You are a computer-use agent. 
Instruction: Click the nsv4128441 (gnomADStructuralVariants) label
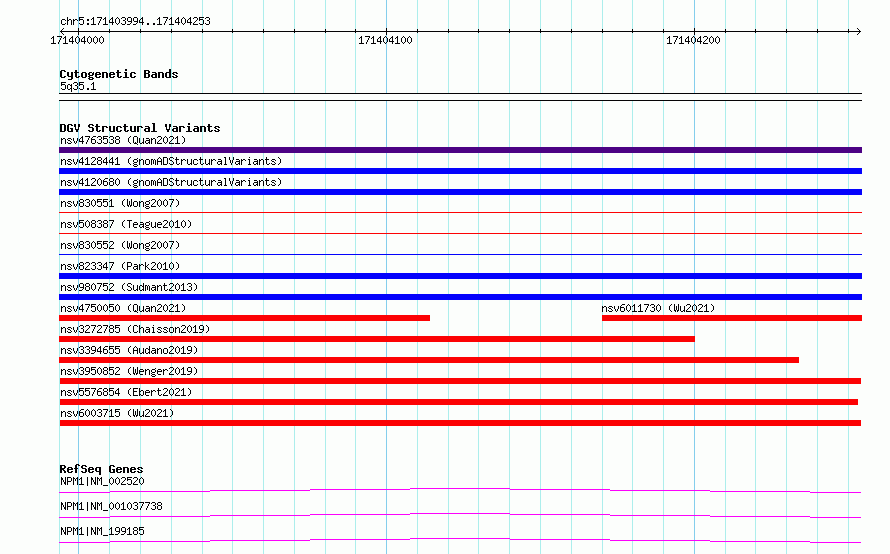(171, 161)
